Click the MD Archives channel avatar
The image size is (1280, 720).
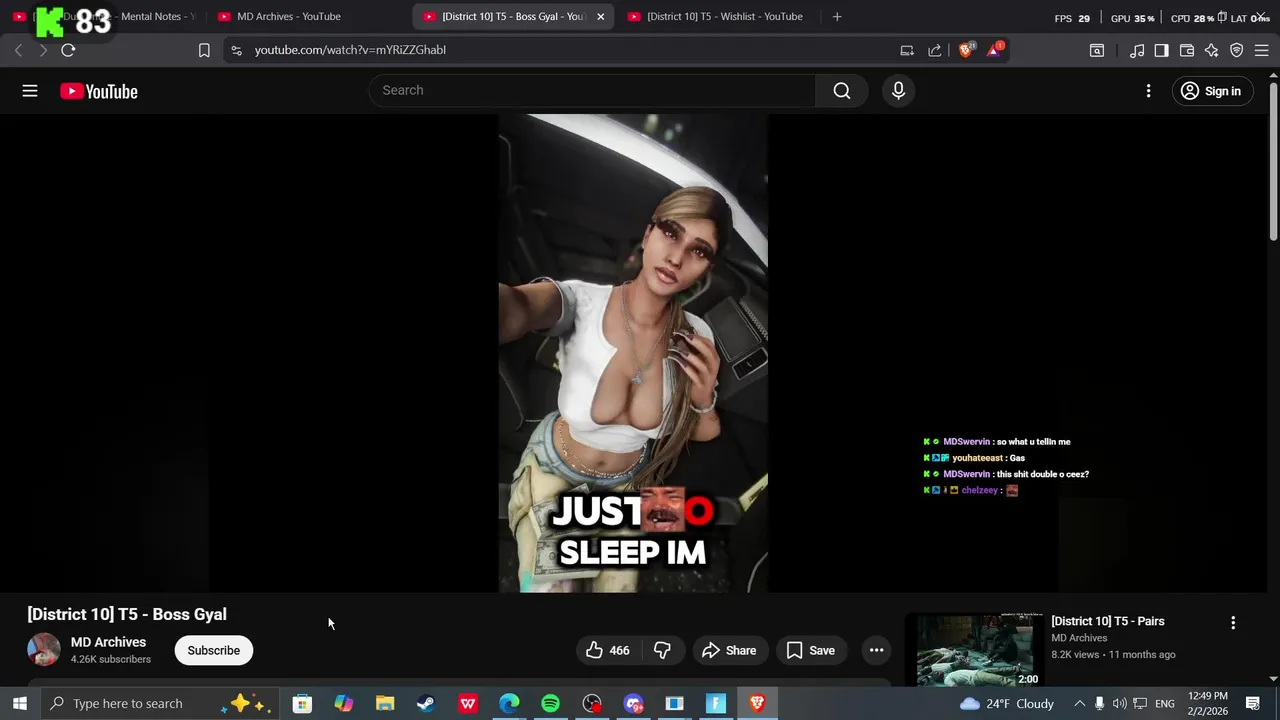[x=43, y=650]
